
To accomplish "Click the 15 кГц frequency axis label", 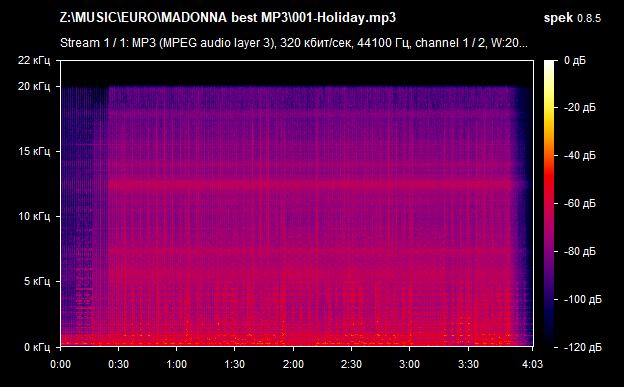I will coord(34,151).
